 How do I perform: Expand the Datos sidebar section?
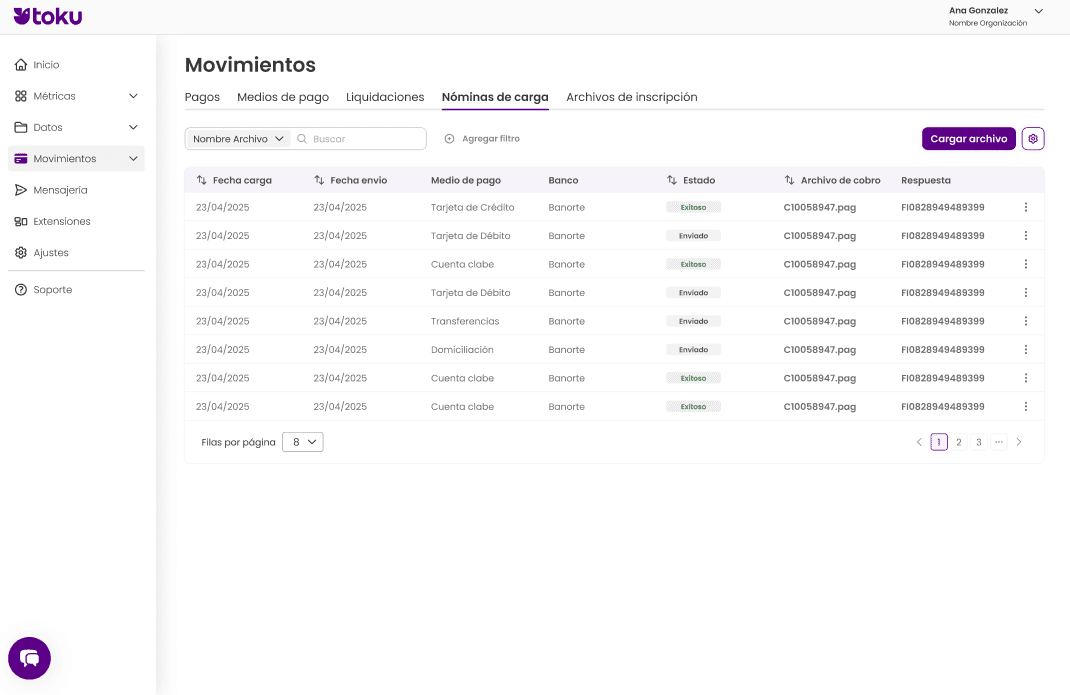133,127
